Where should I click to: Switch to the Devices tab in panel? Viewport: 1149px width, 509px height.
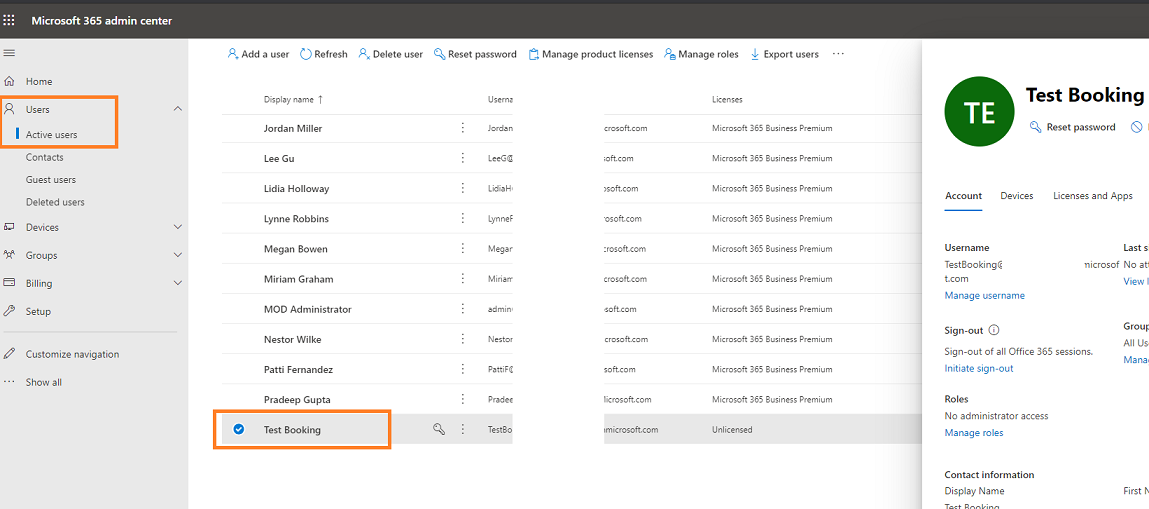tap(1016, 196)
